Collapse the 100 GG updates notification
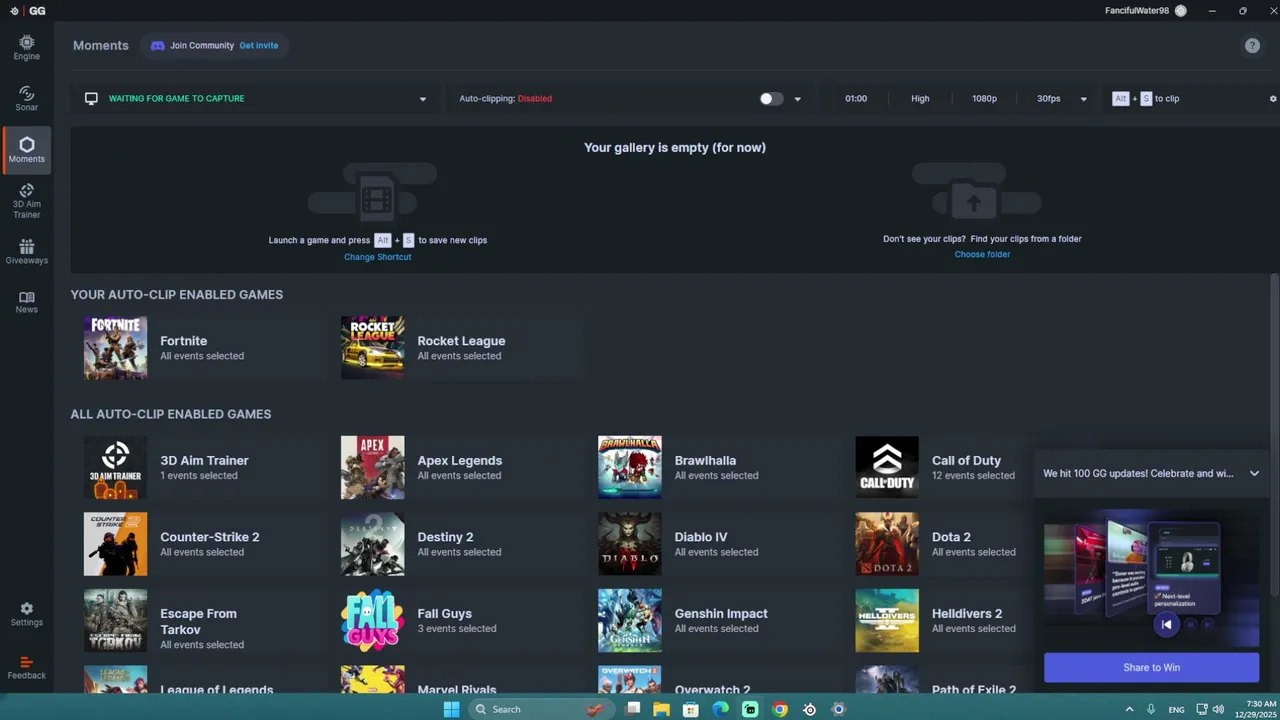The width and height of the screenshot is (1280, 720). [1254, 473]
